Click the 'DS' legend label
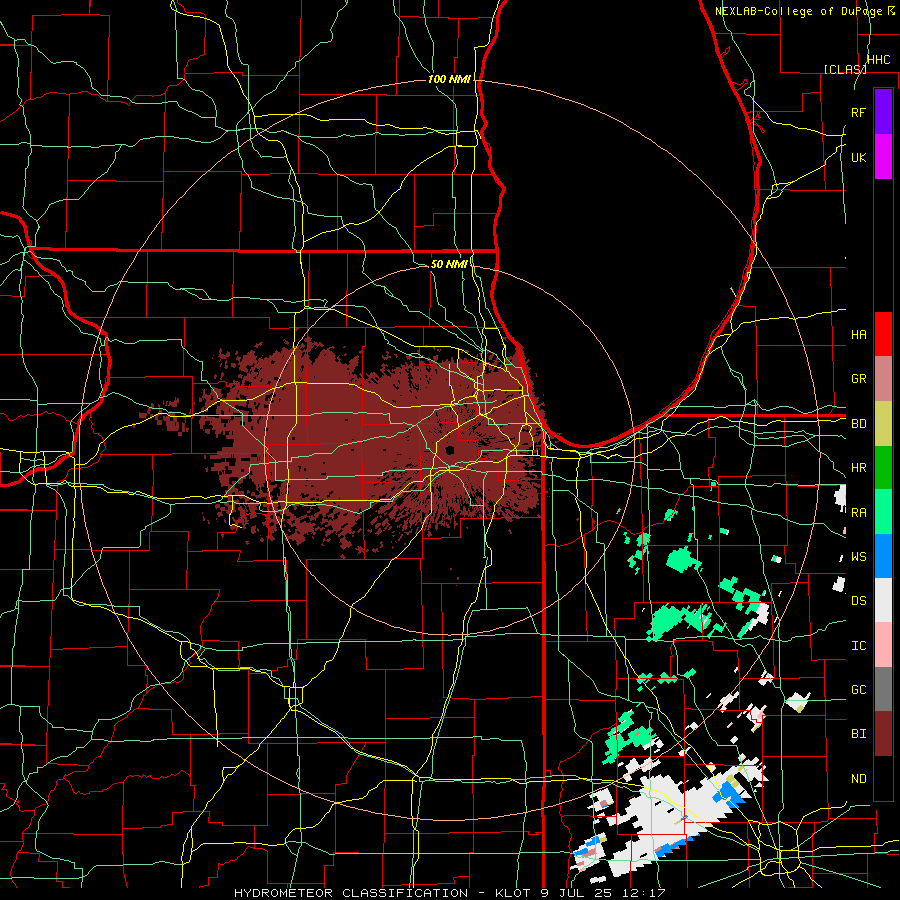 pos(859,601)
